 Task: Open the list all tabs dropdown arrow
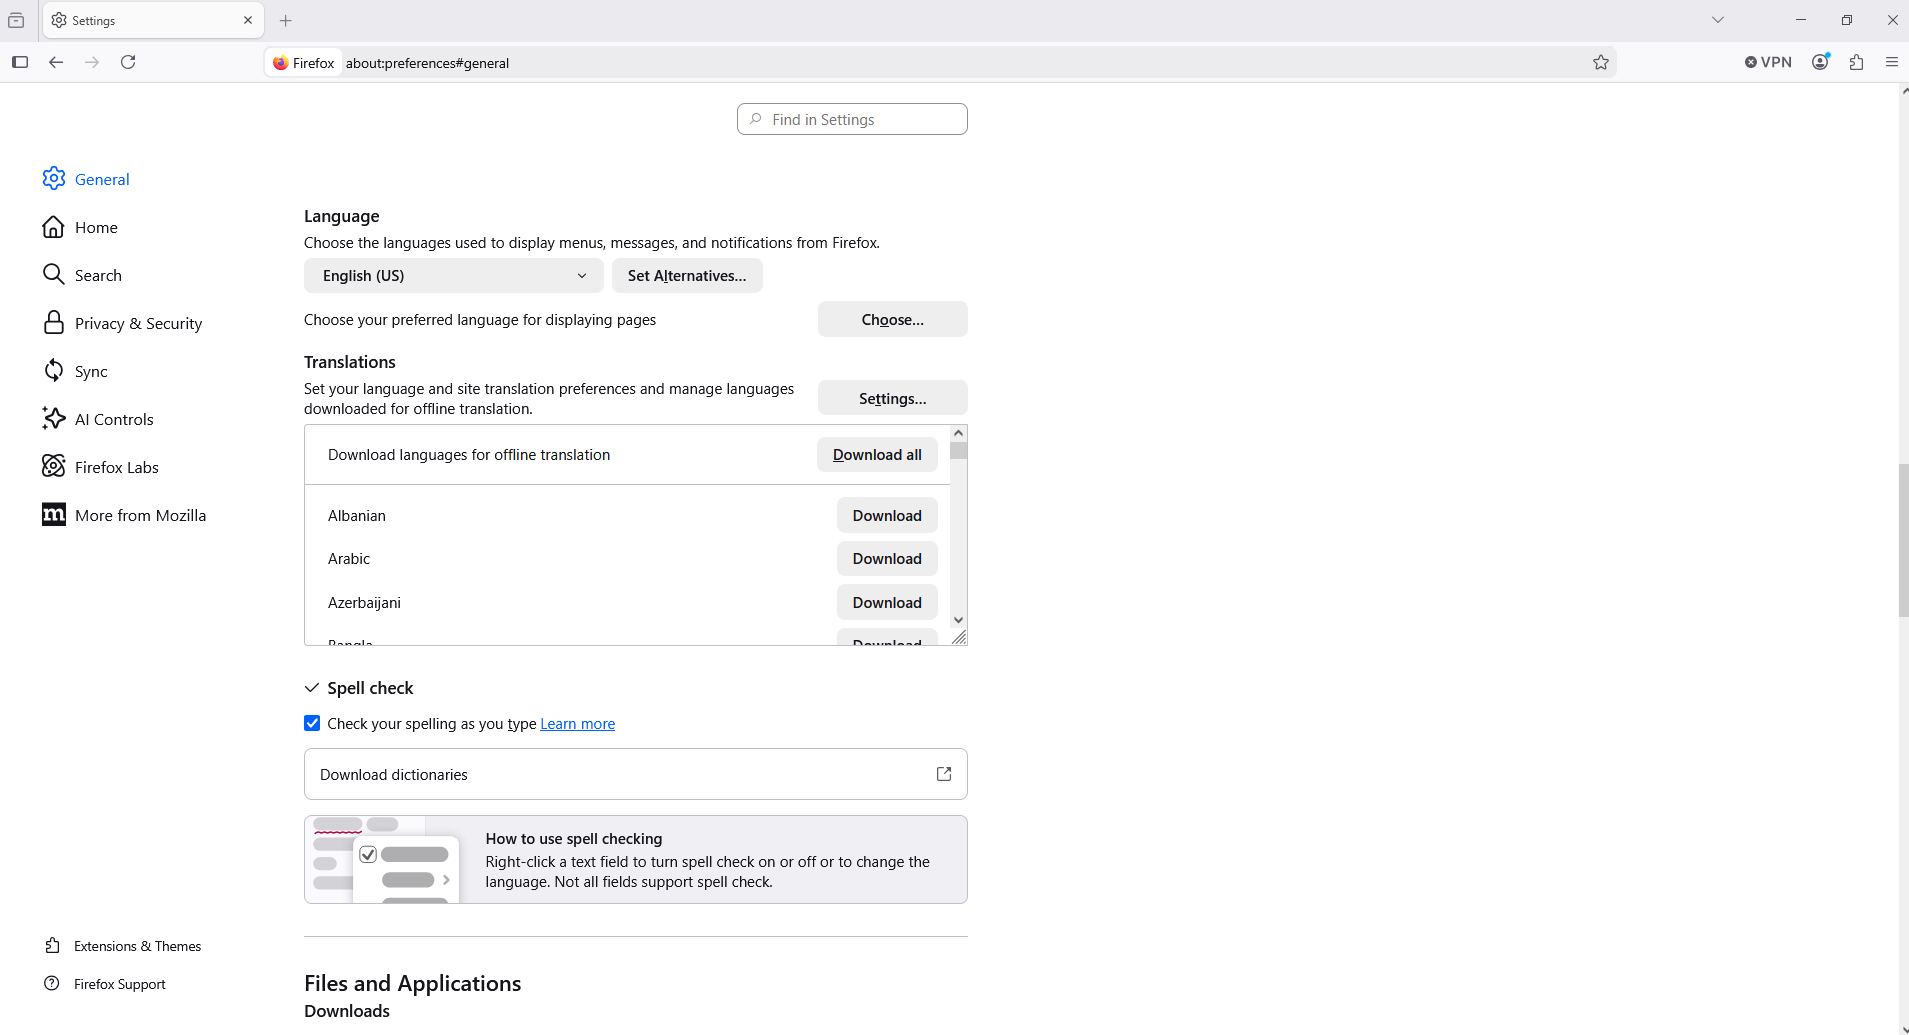[x=1717, y=20]
